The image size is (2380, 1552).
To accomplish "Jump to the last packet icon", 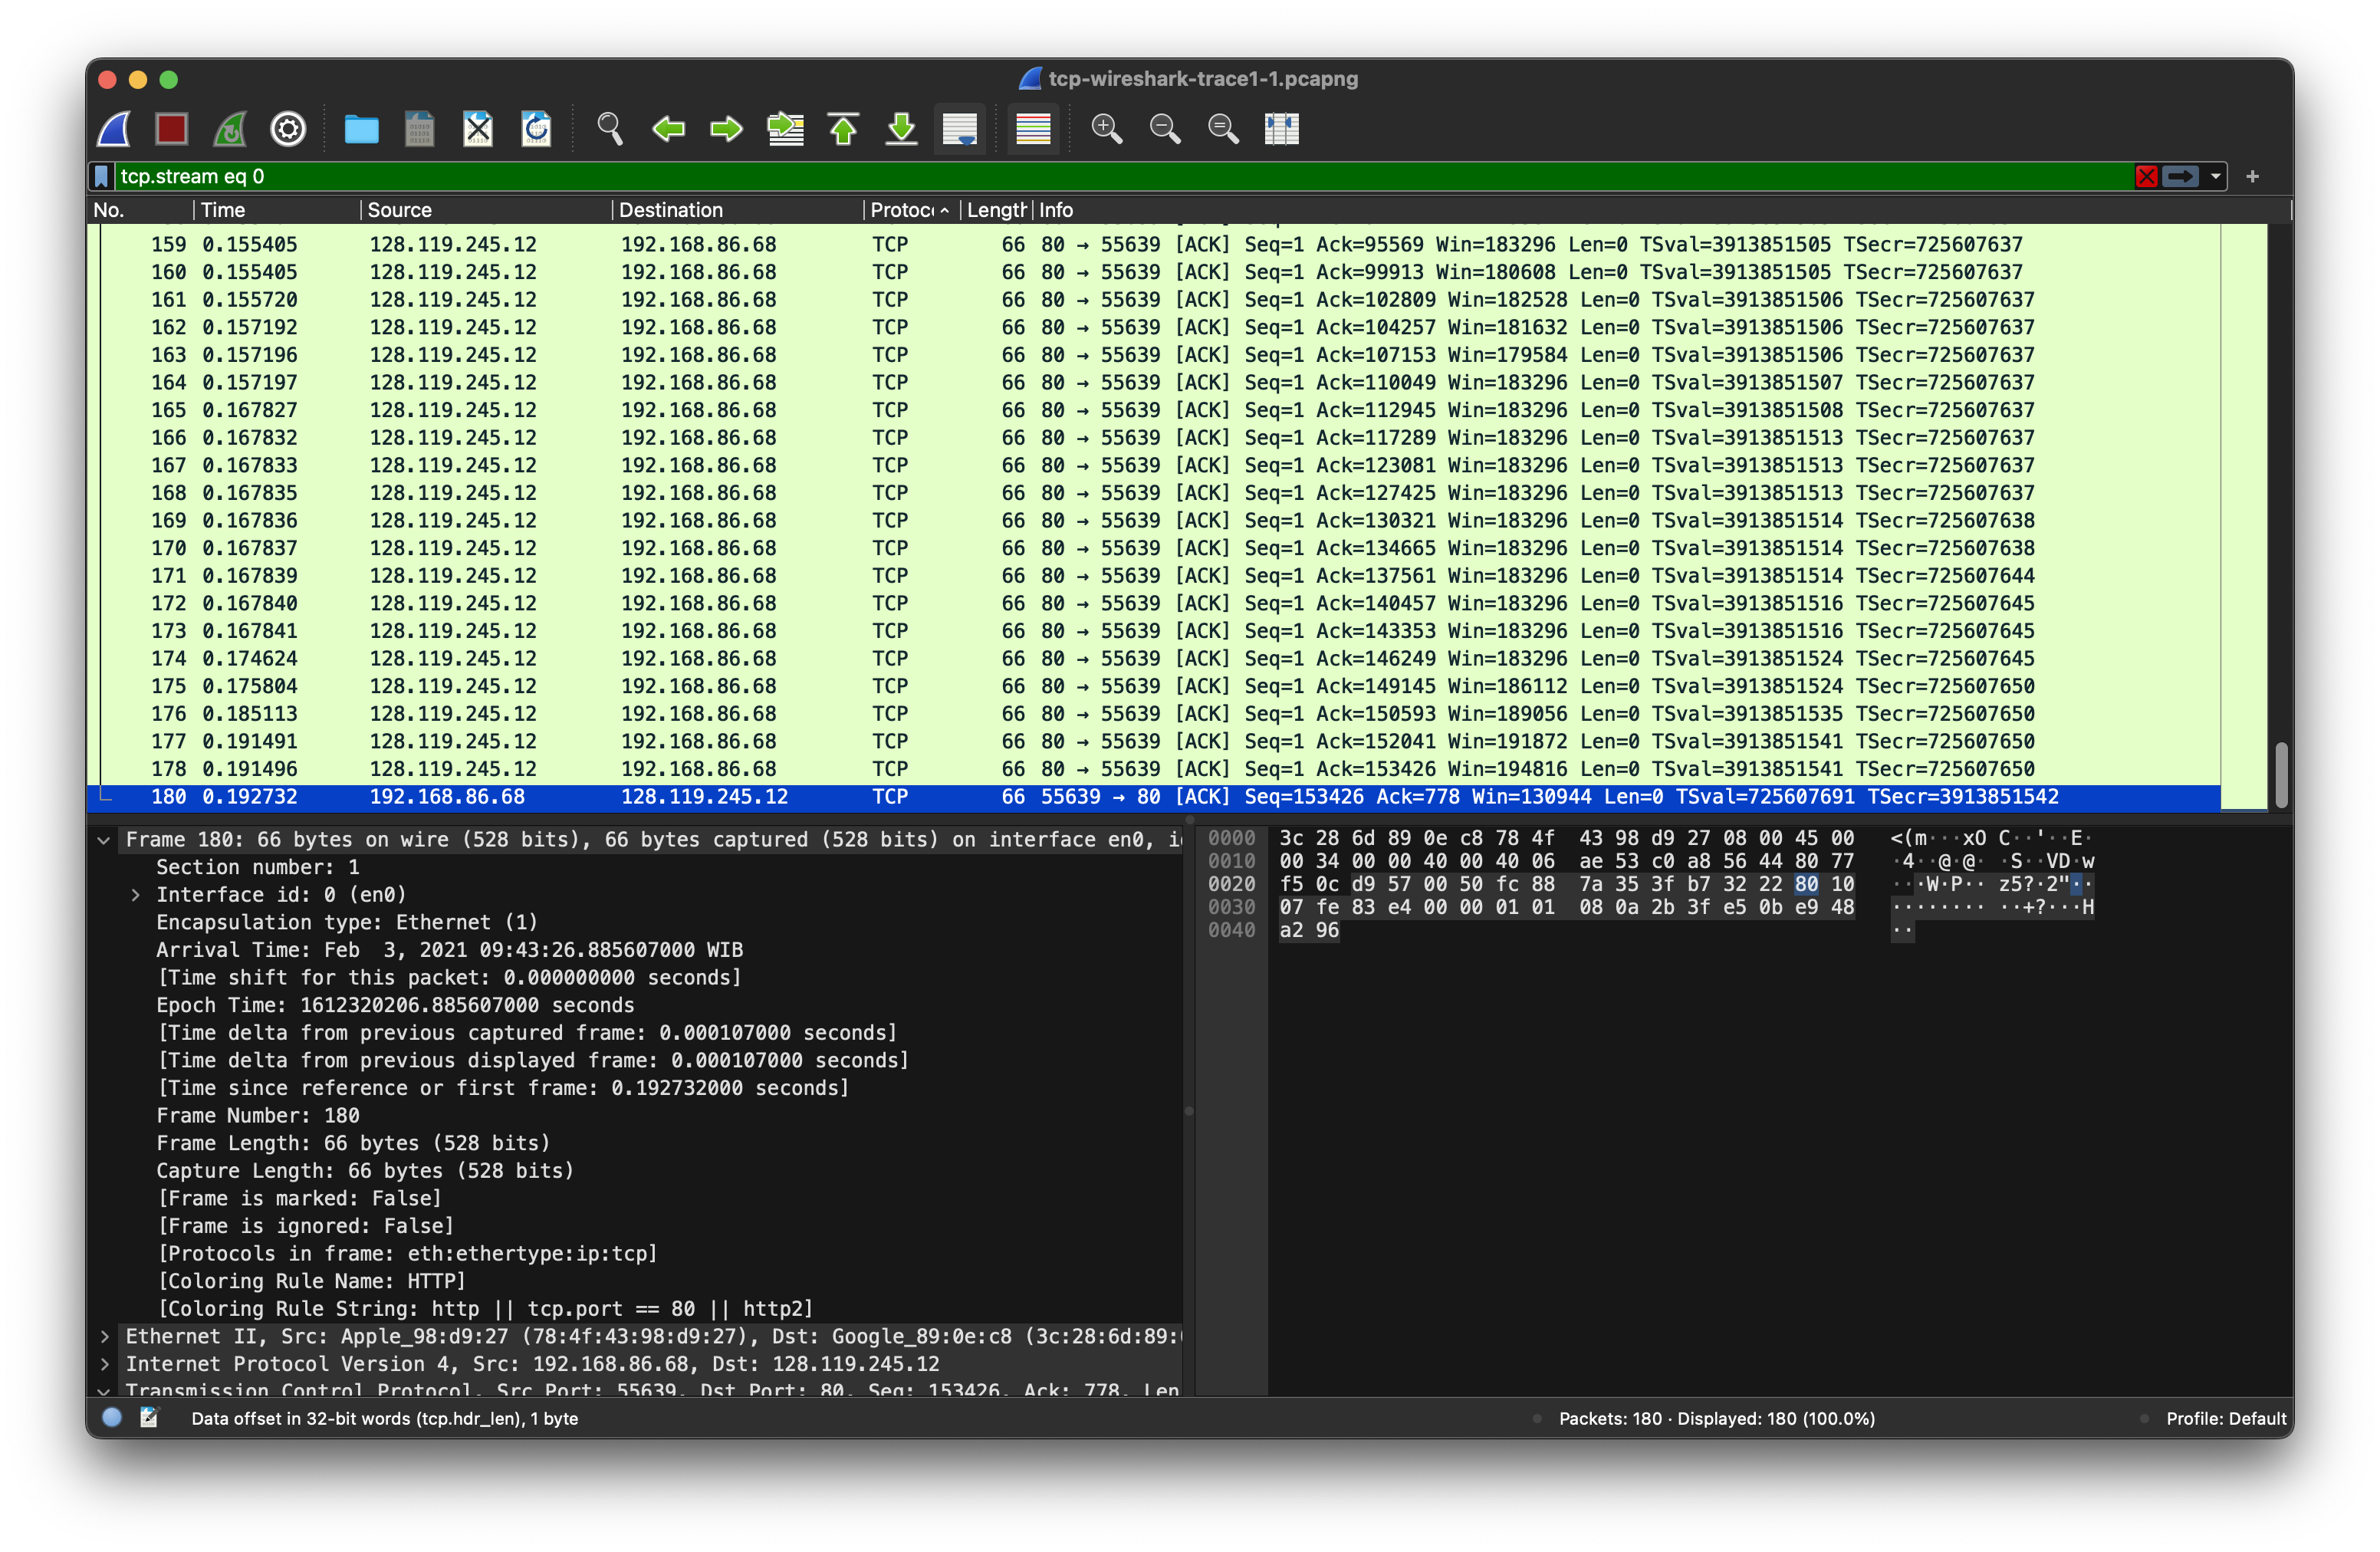I will [x=901, y=129].
